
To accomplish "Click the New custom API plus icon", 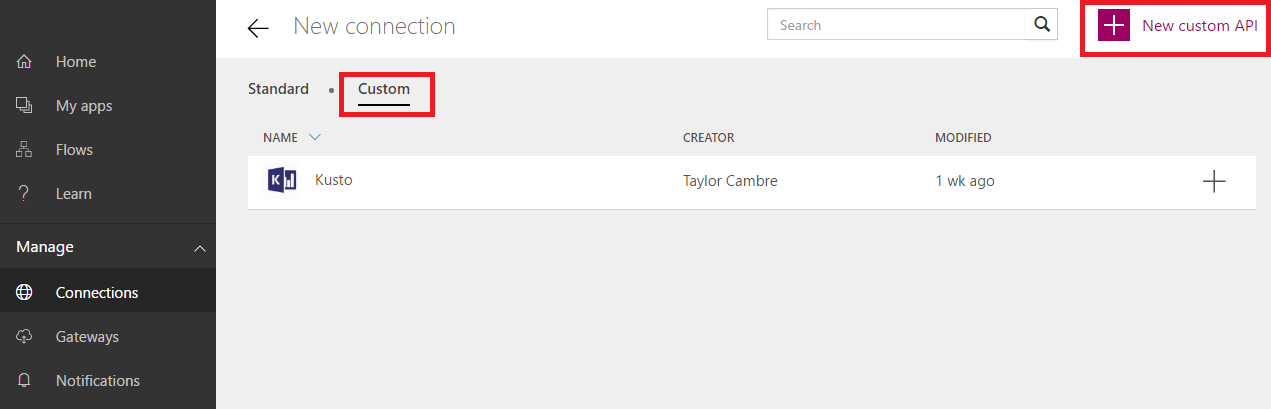I will pos(1113,26).
